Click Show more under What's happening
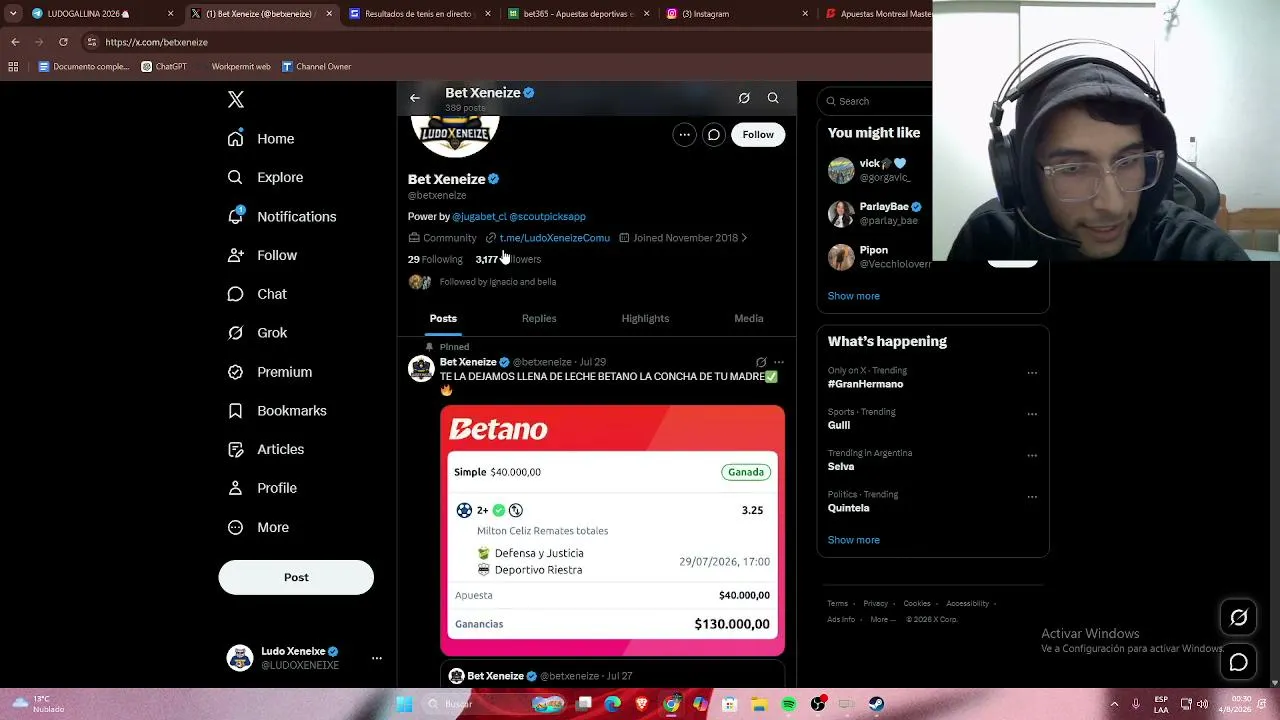Image resolution: width=1280 pixels, height=720 pixels. pyautogui.click(x=853, y=540)
